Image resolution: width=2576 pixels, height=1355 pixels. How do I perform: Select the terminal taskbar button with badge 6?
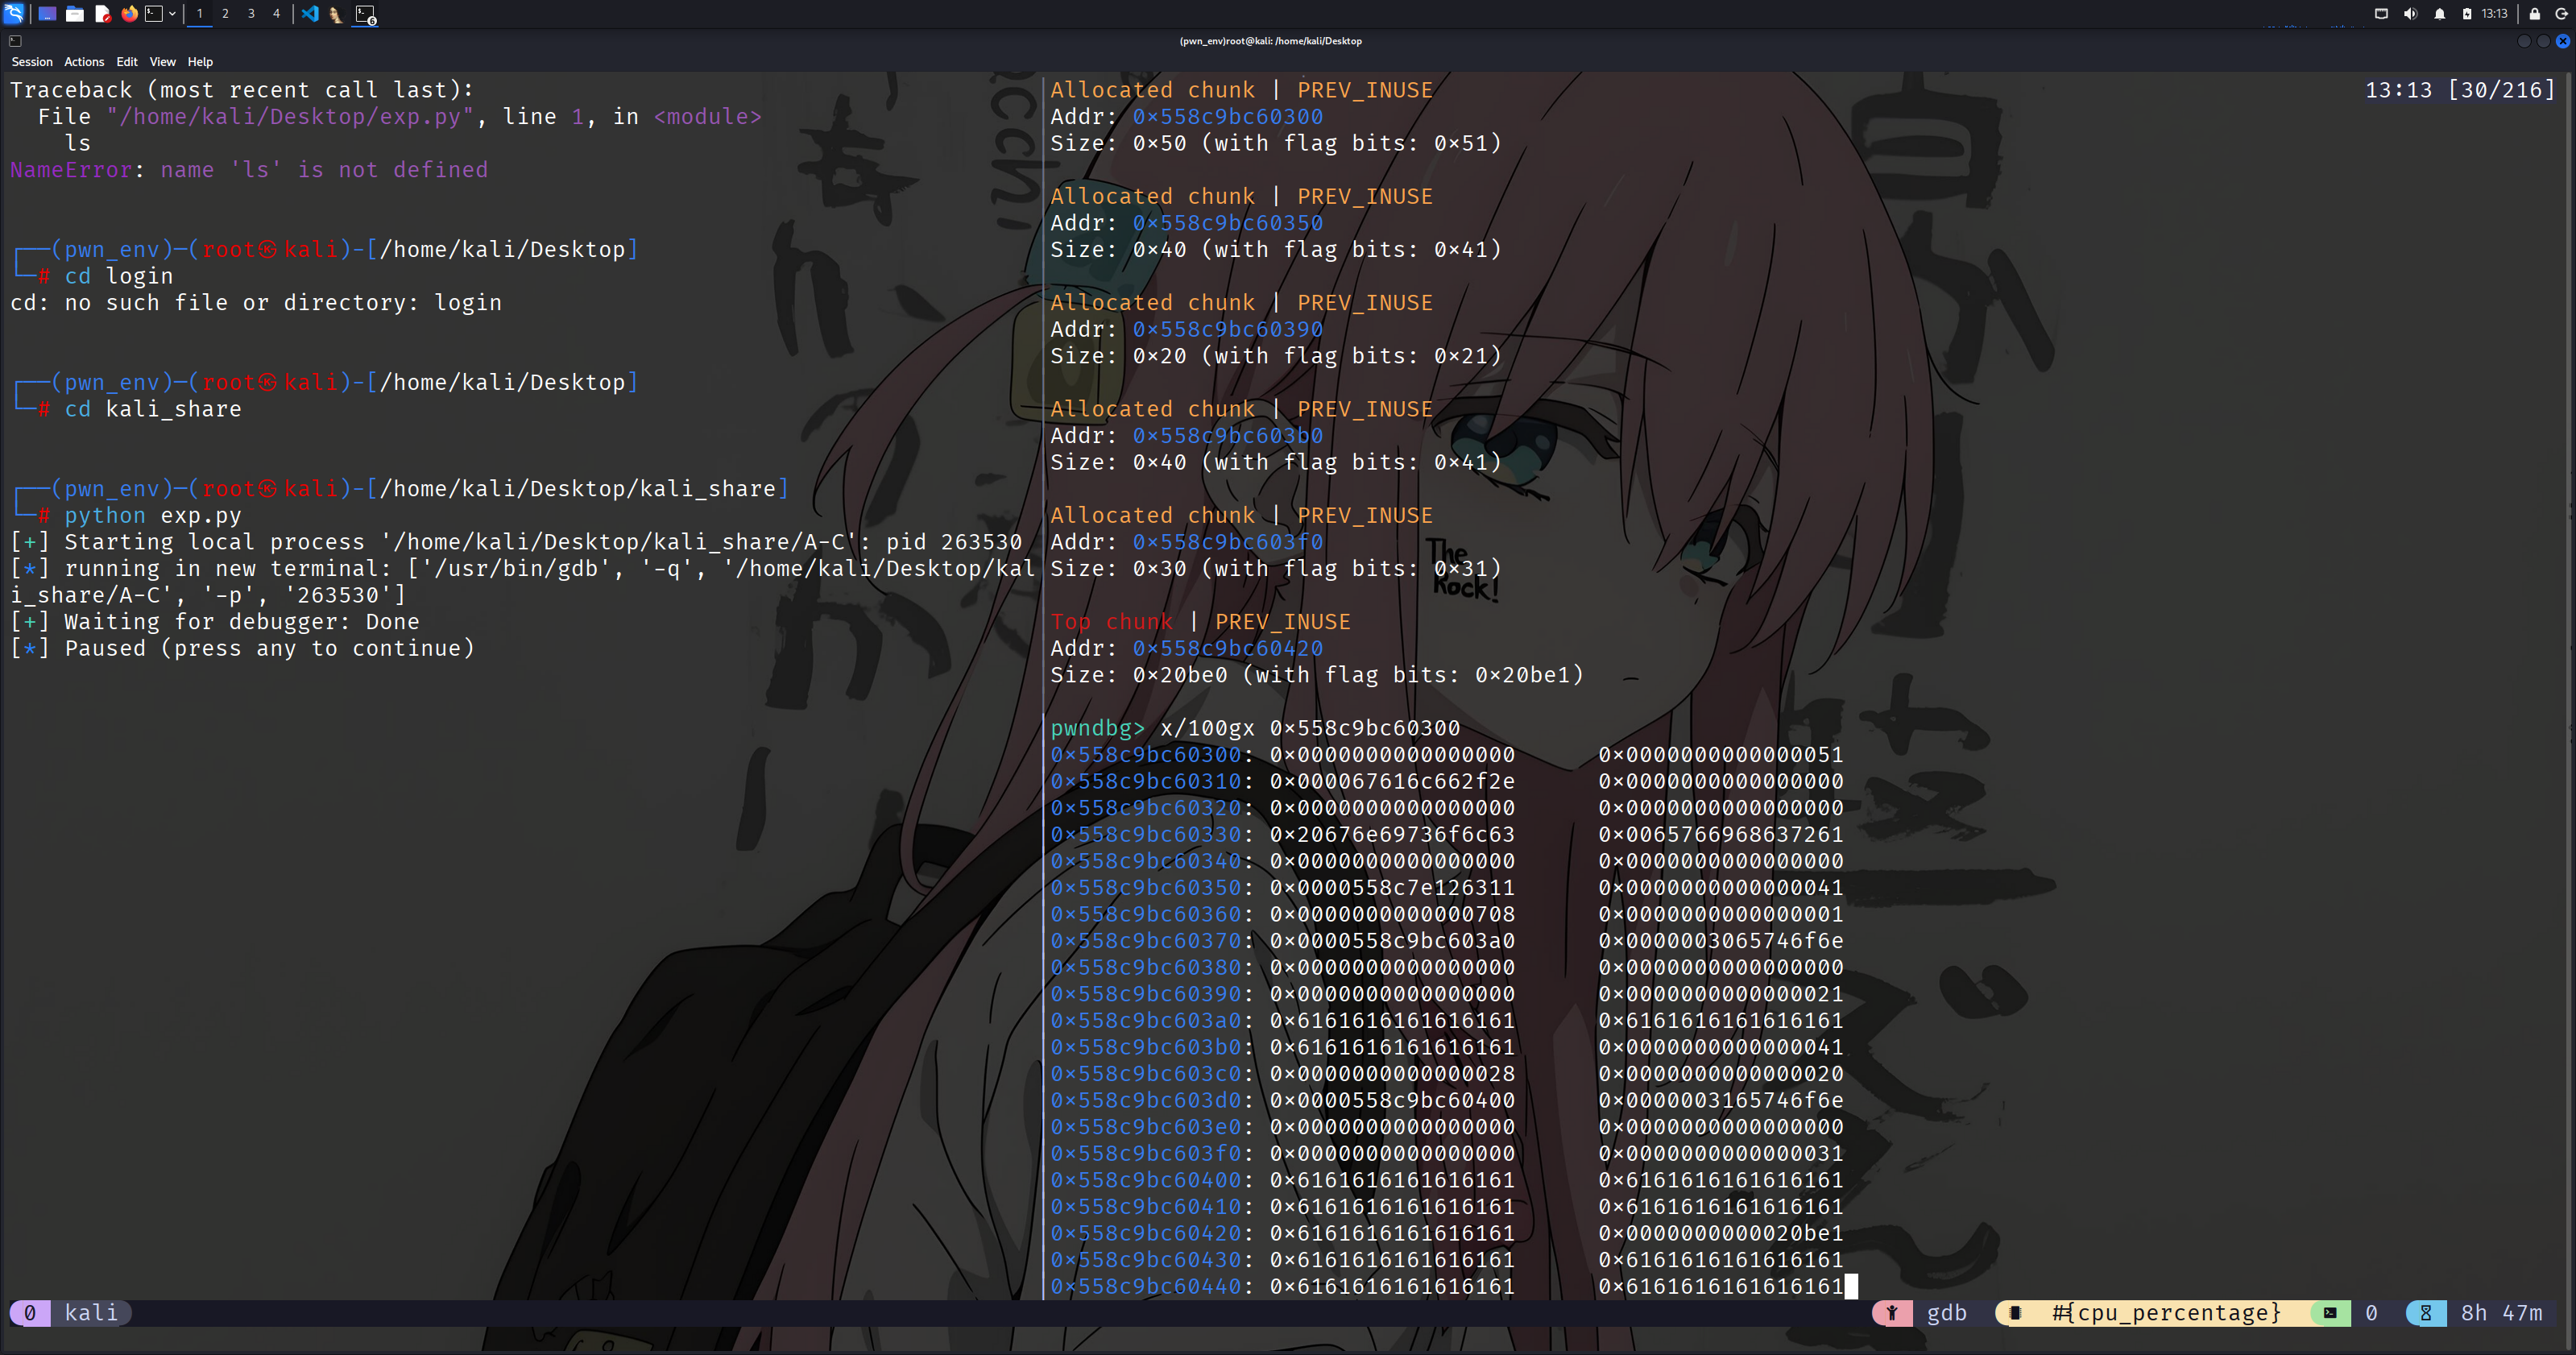pyautogui.click(x=365, y=14)
